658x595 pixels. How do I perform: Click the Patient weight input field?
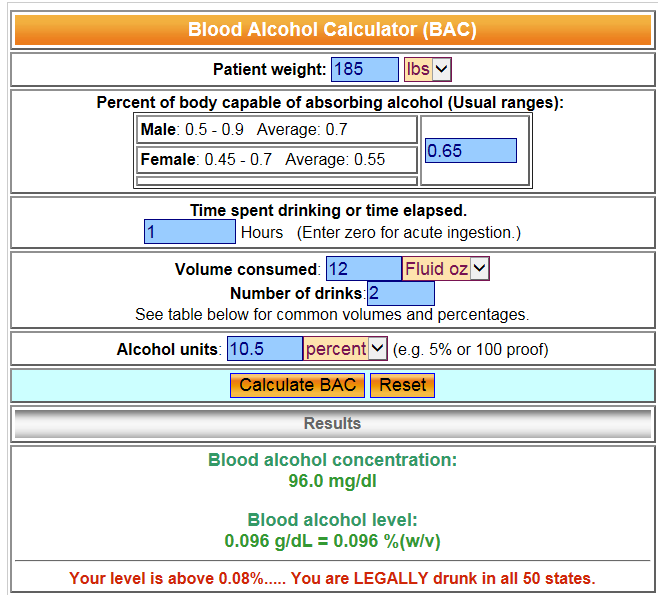(365, 69)
